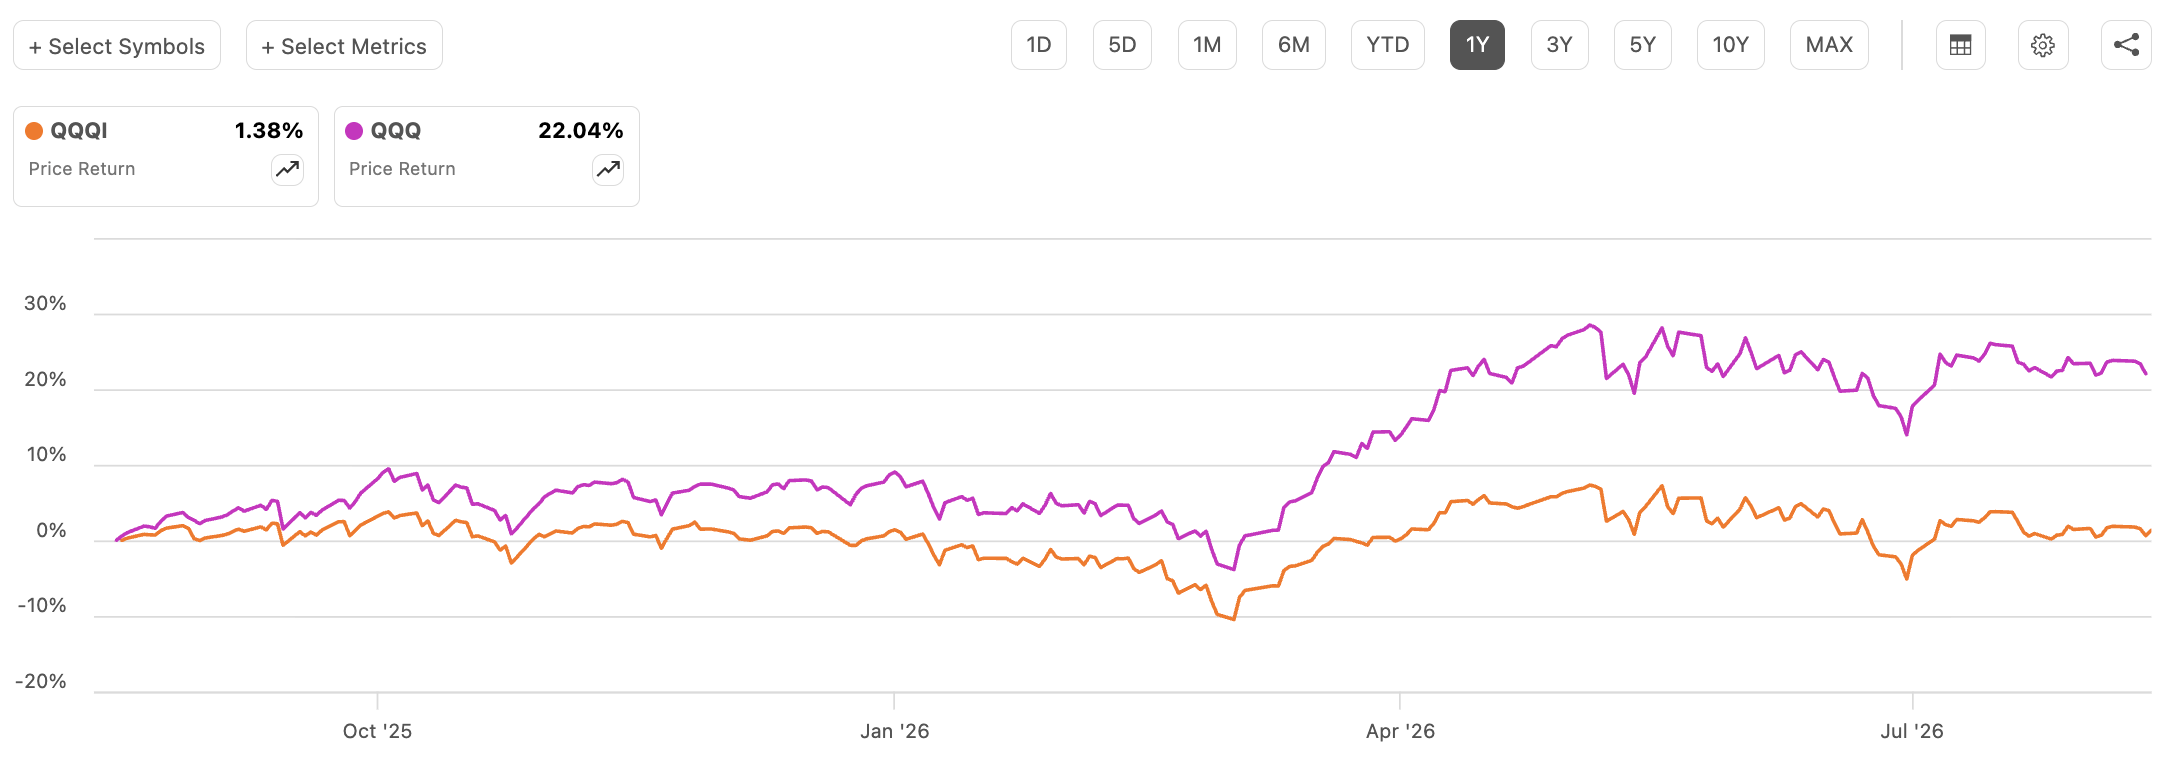Select the 6M range button

coord(1294,45)
